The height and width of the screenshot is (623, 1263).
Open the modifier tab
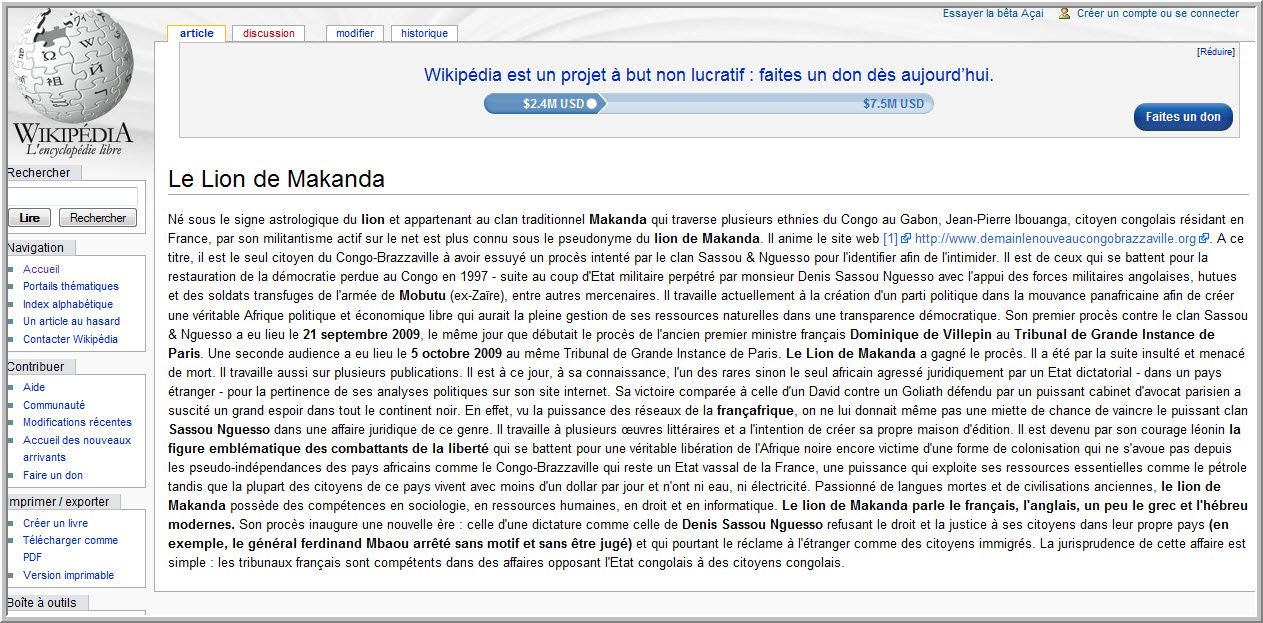pos(355,33)
